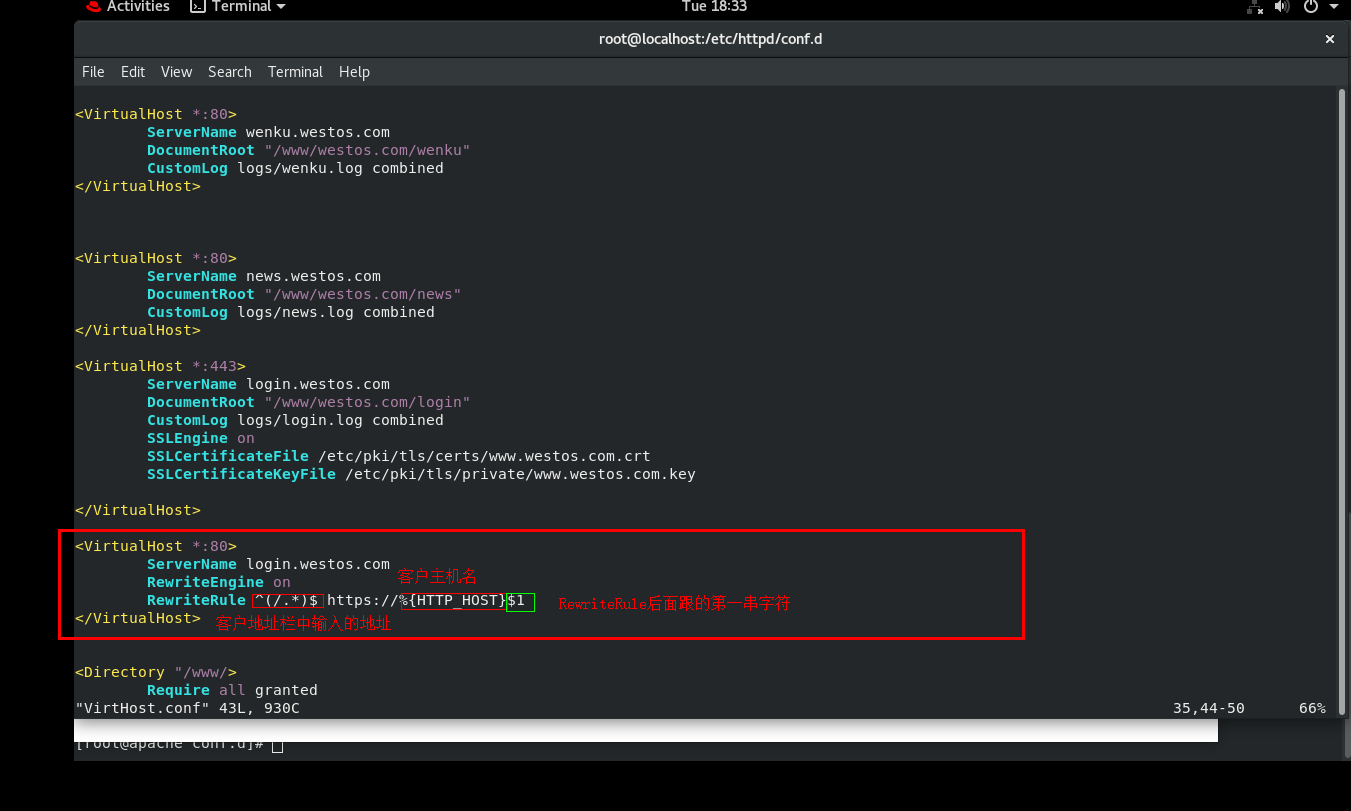
Task: Click DocumentRoot "/www/westos.com/login"
Action: point(309,402)
